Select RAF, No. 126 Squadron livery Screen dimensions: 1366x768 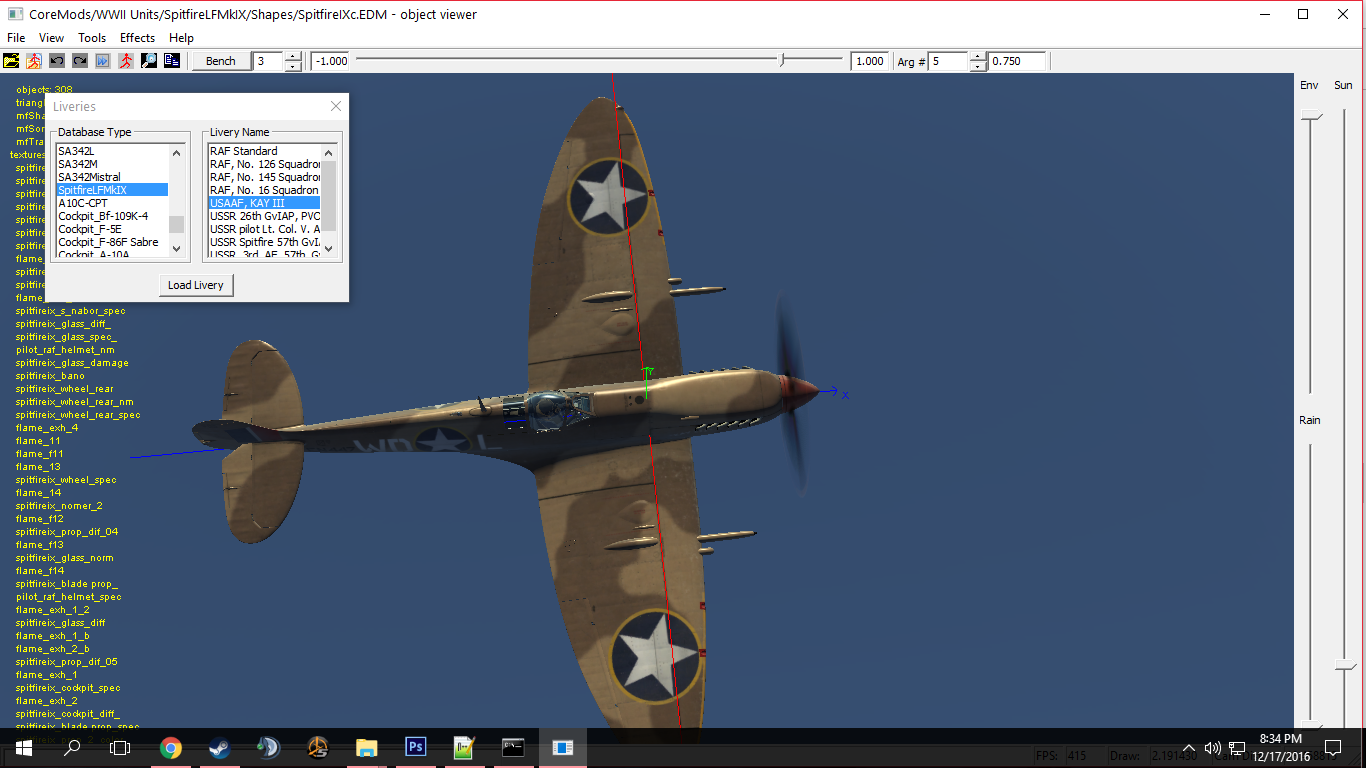pyautogui.click(x=264, y=164)
